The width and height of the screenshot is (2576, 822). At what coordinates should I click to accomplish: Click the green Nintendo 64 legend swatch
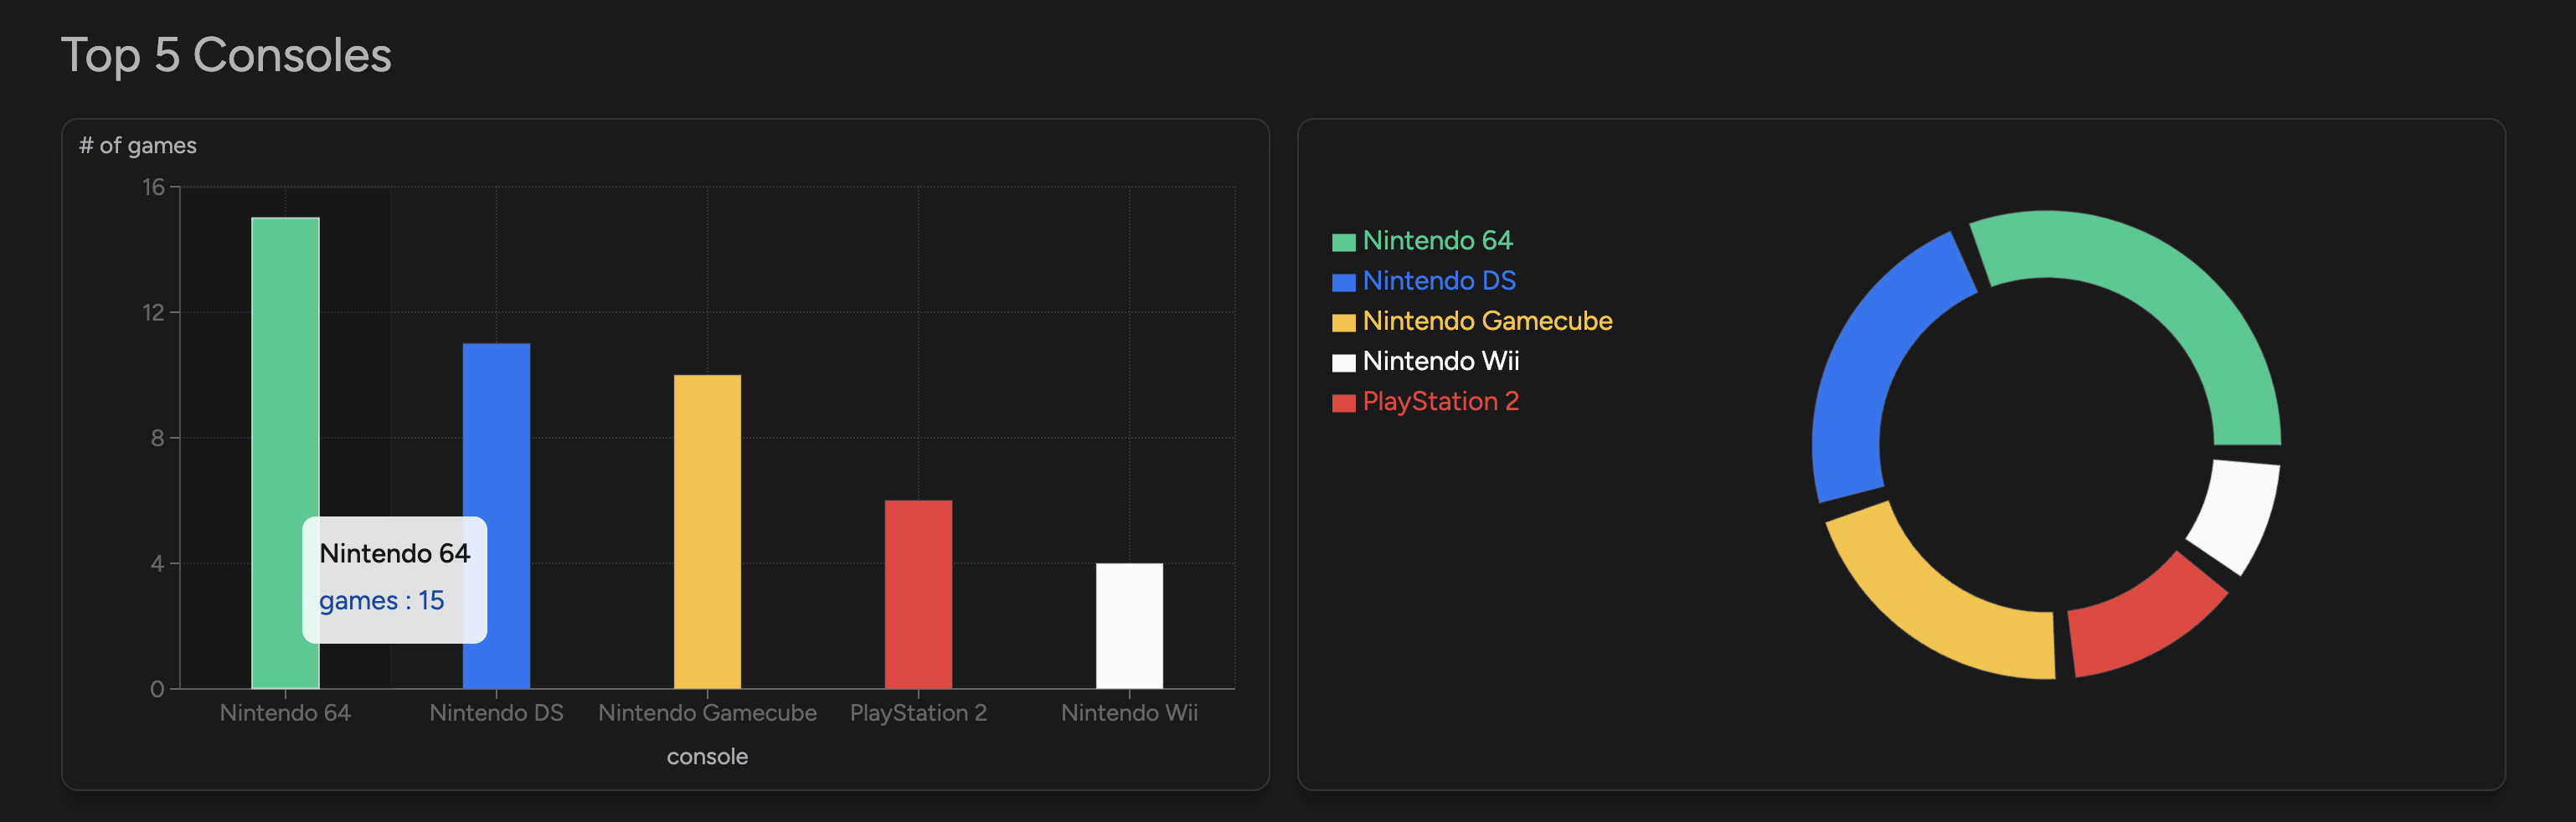[x=1343, y=242]
